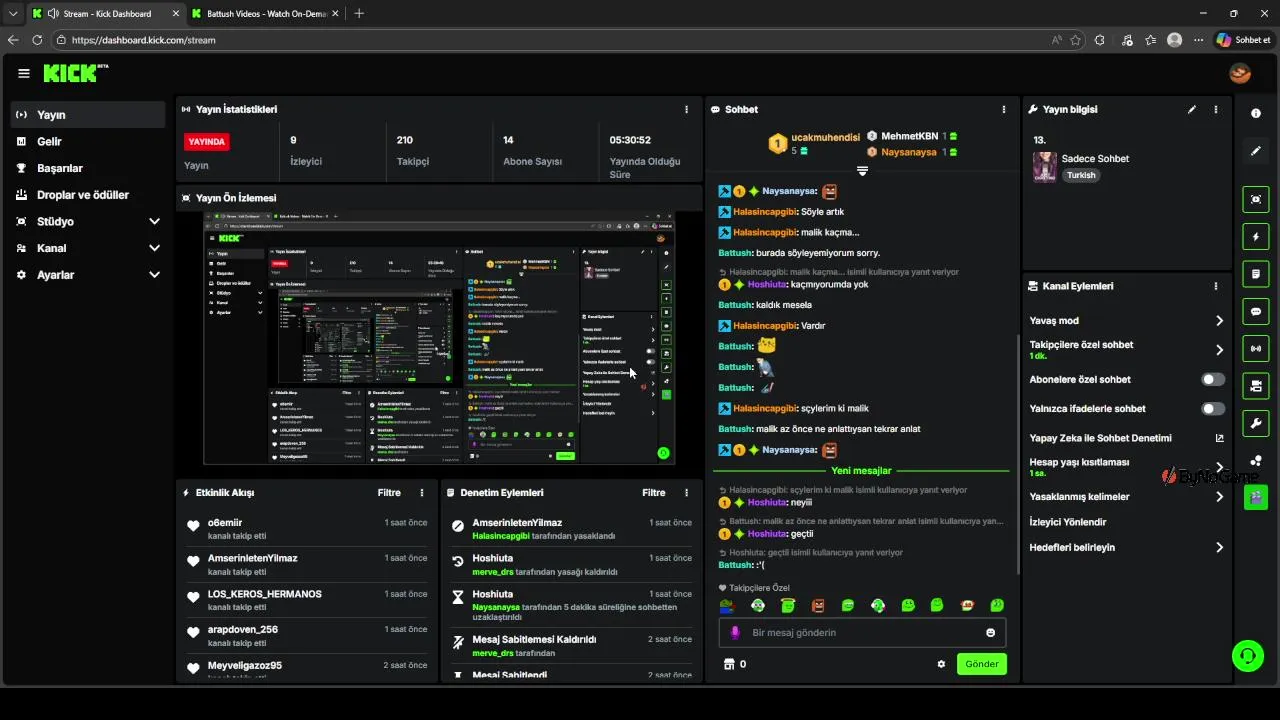Send the chat message with Gönder

(x=982, y=664)
